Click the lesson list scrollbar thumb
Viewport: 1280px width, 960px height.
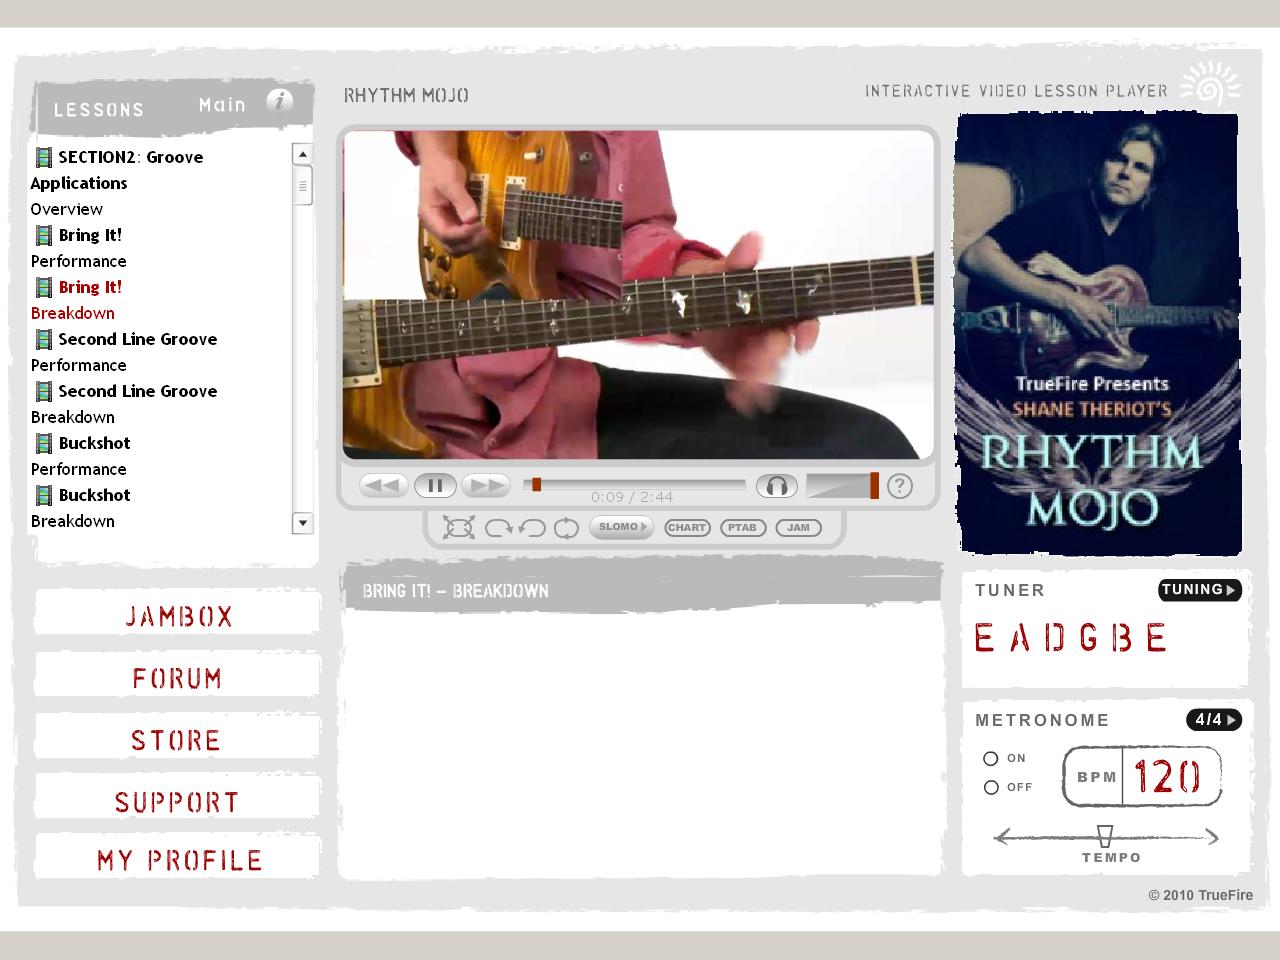pos(302,186)
